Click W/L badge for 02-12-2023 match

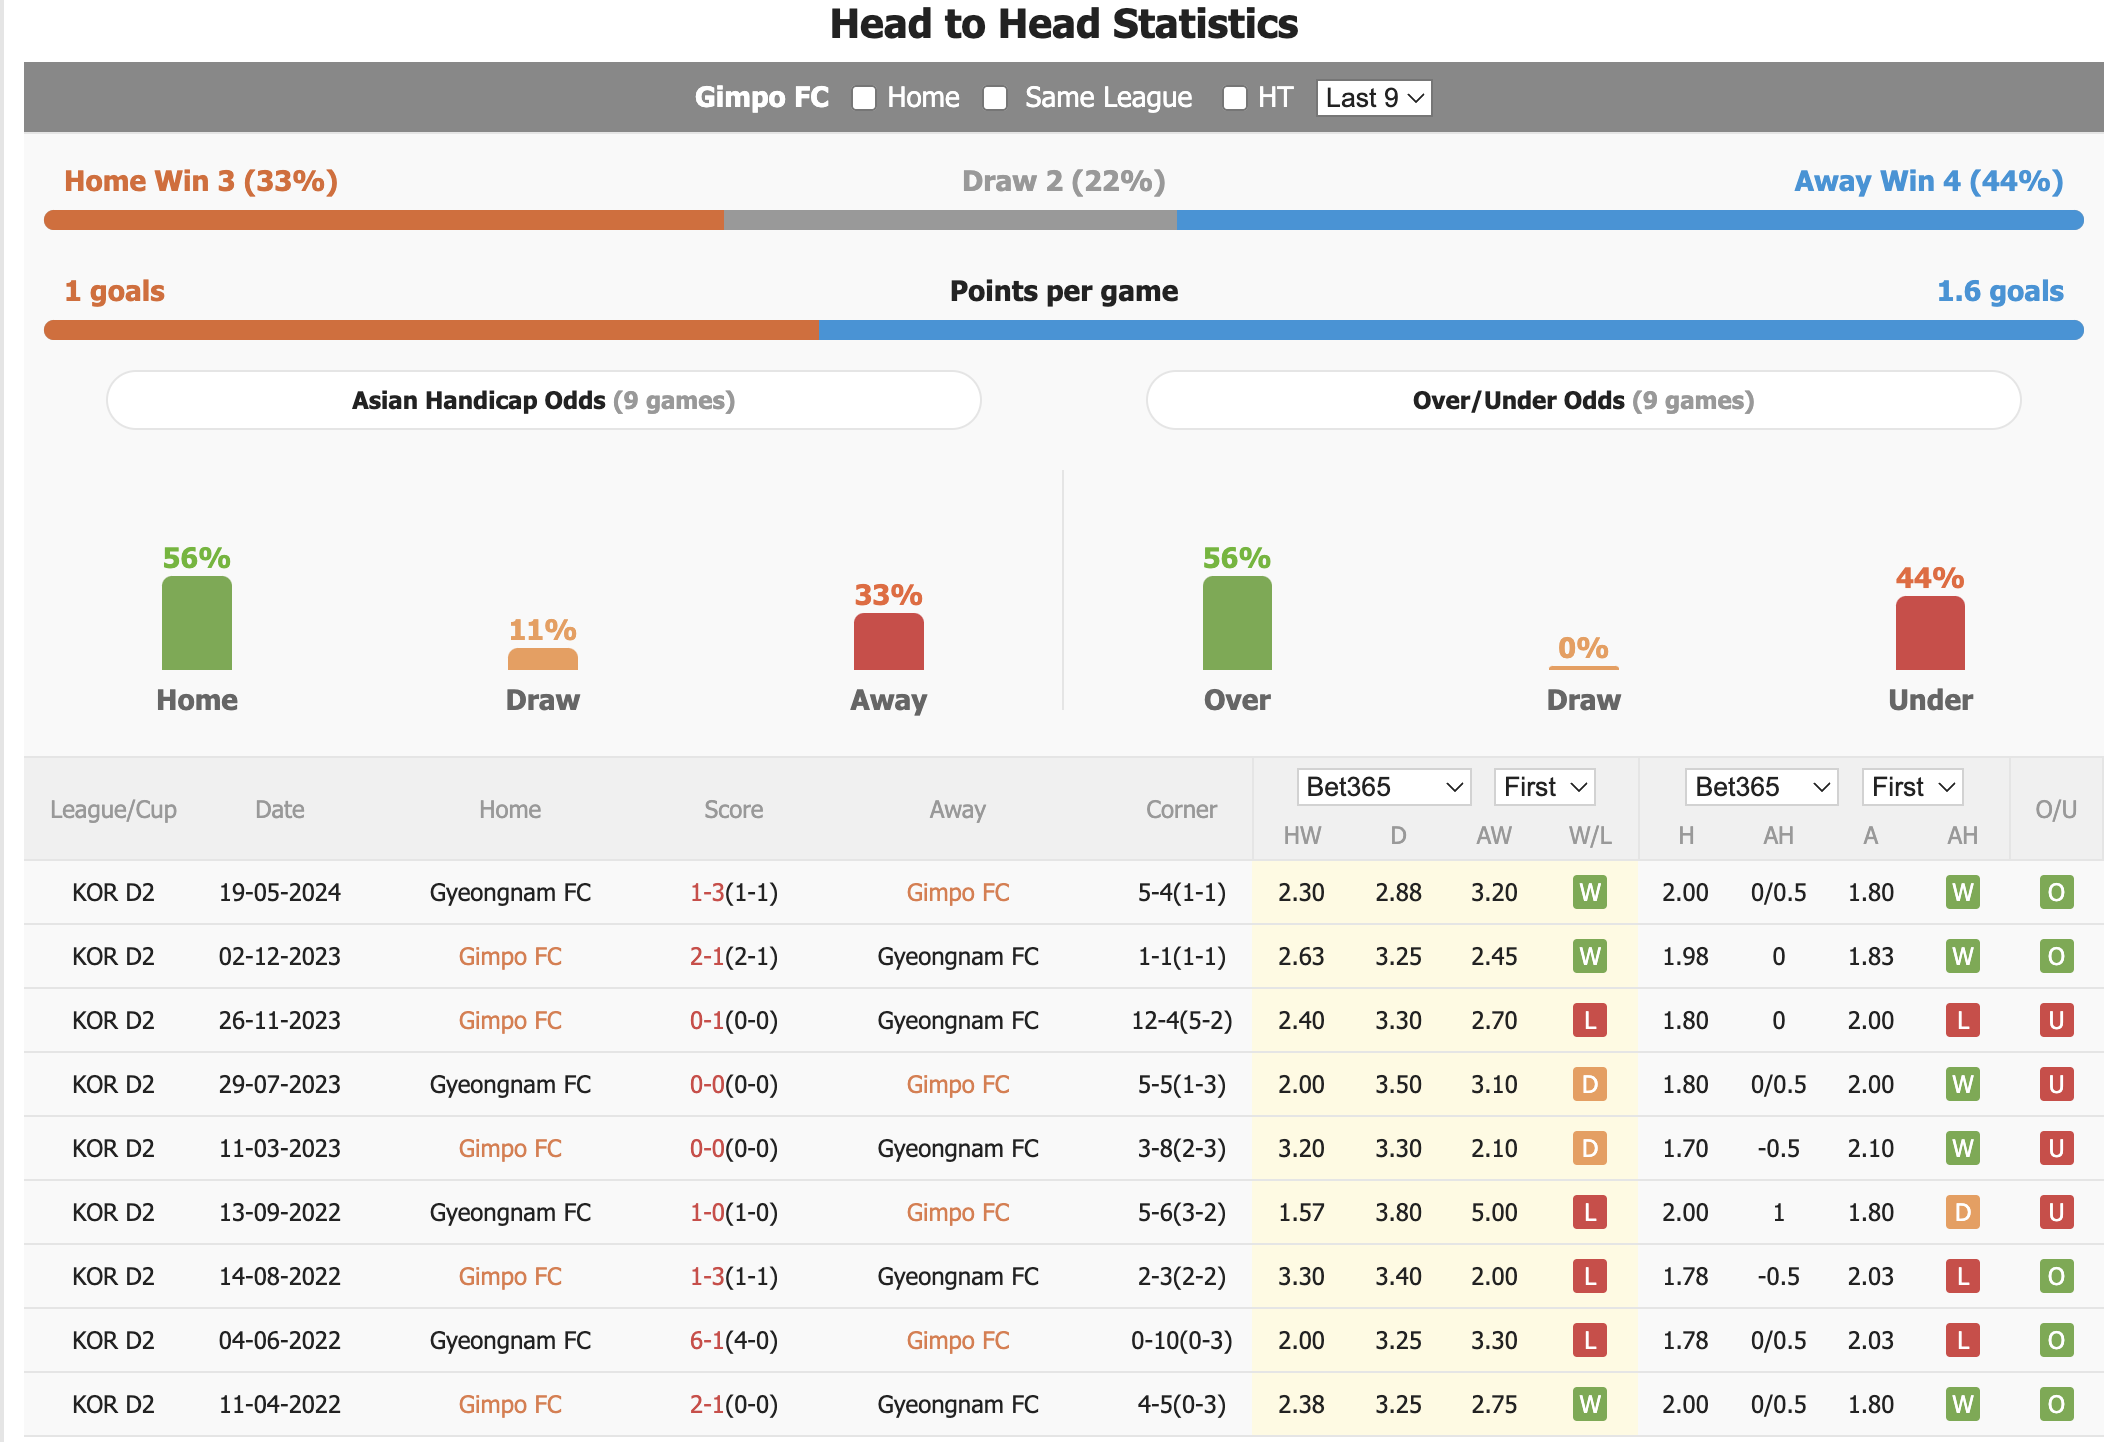[1590, 956]
